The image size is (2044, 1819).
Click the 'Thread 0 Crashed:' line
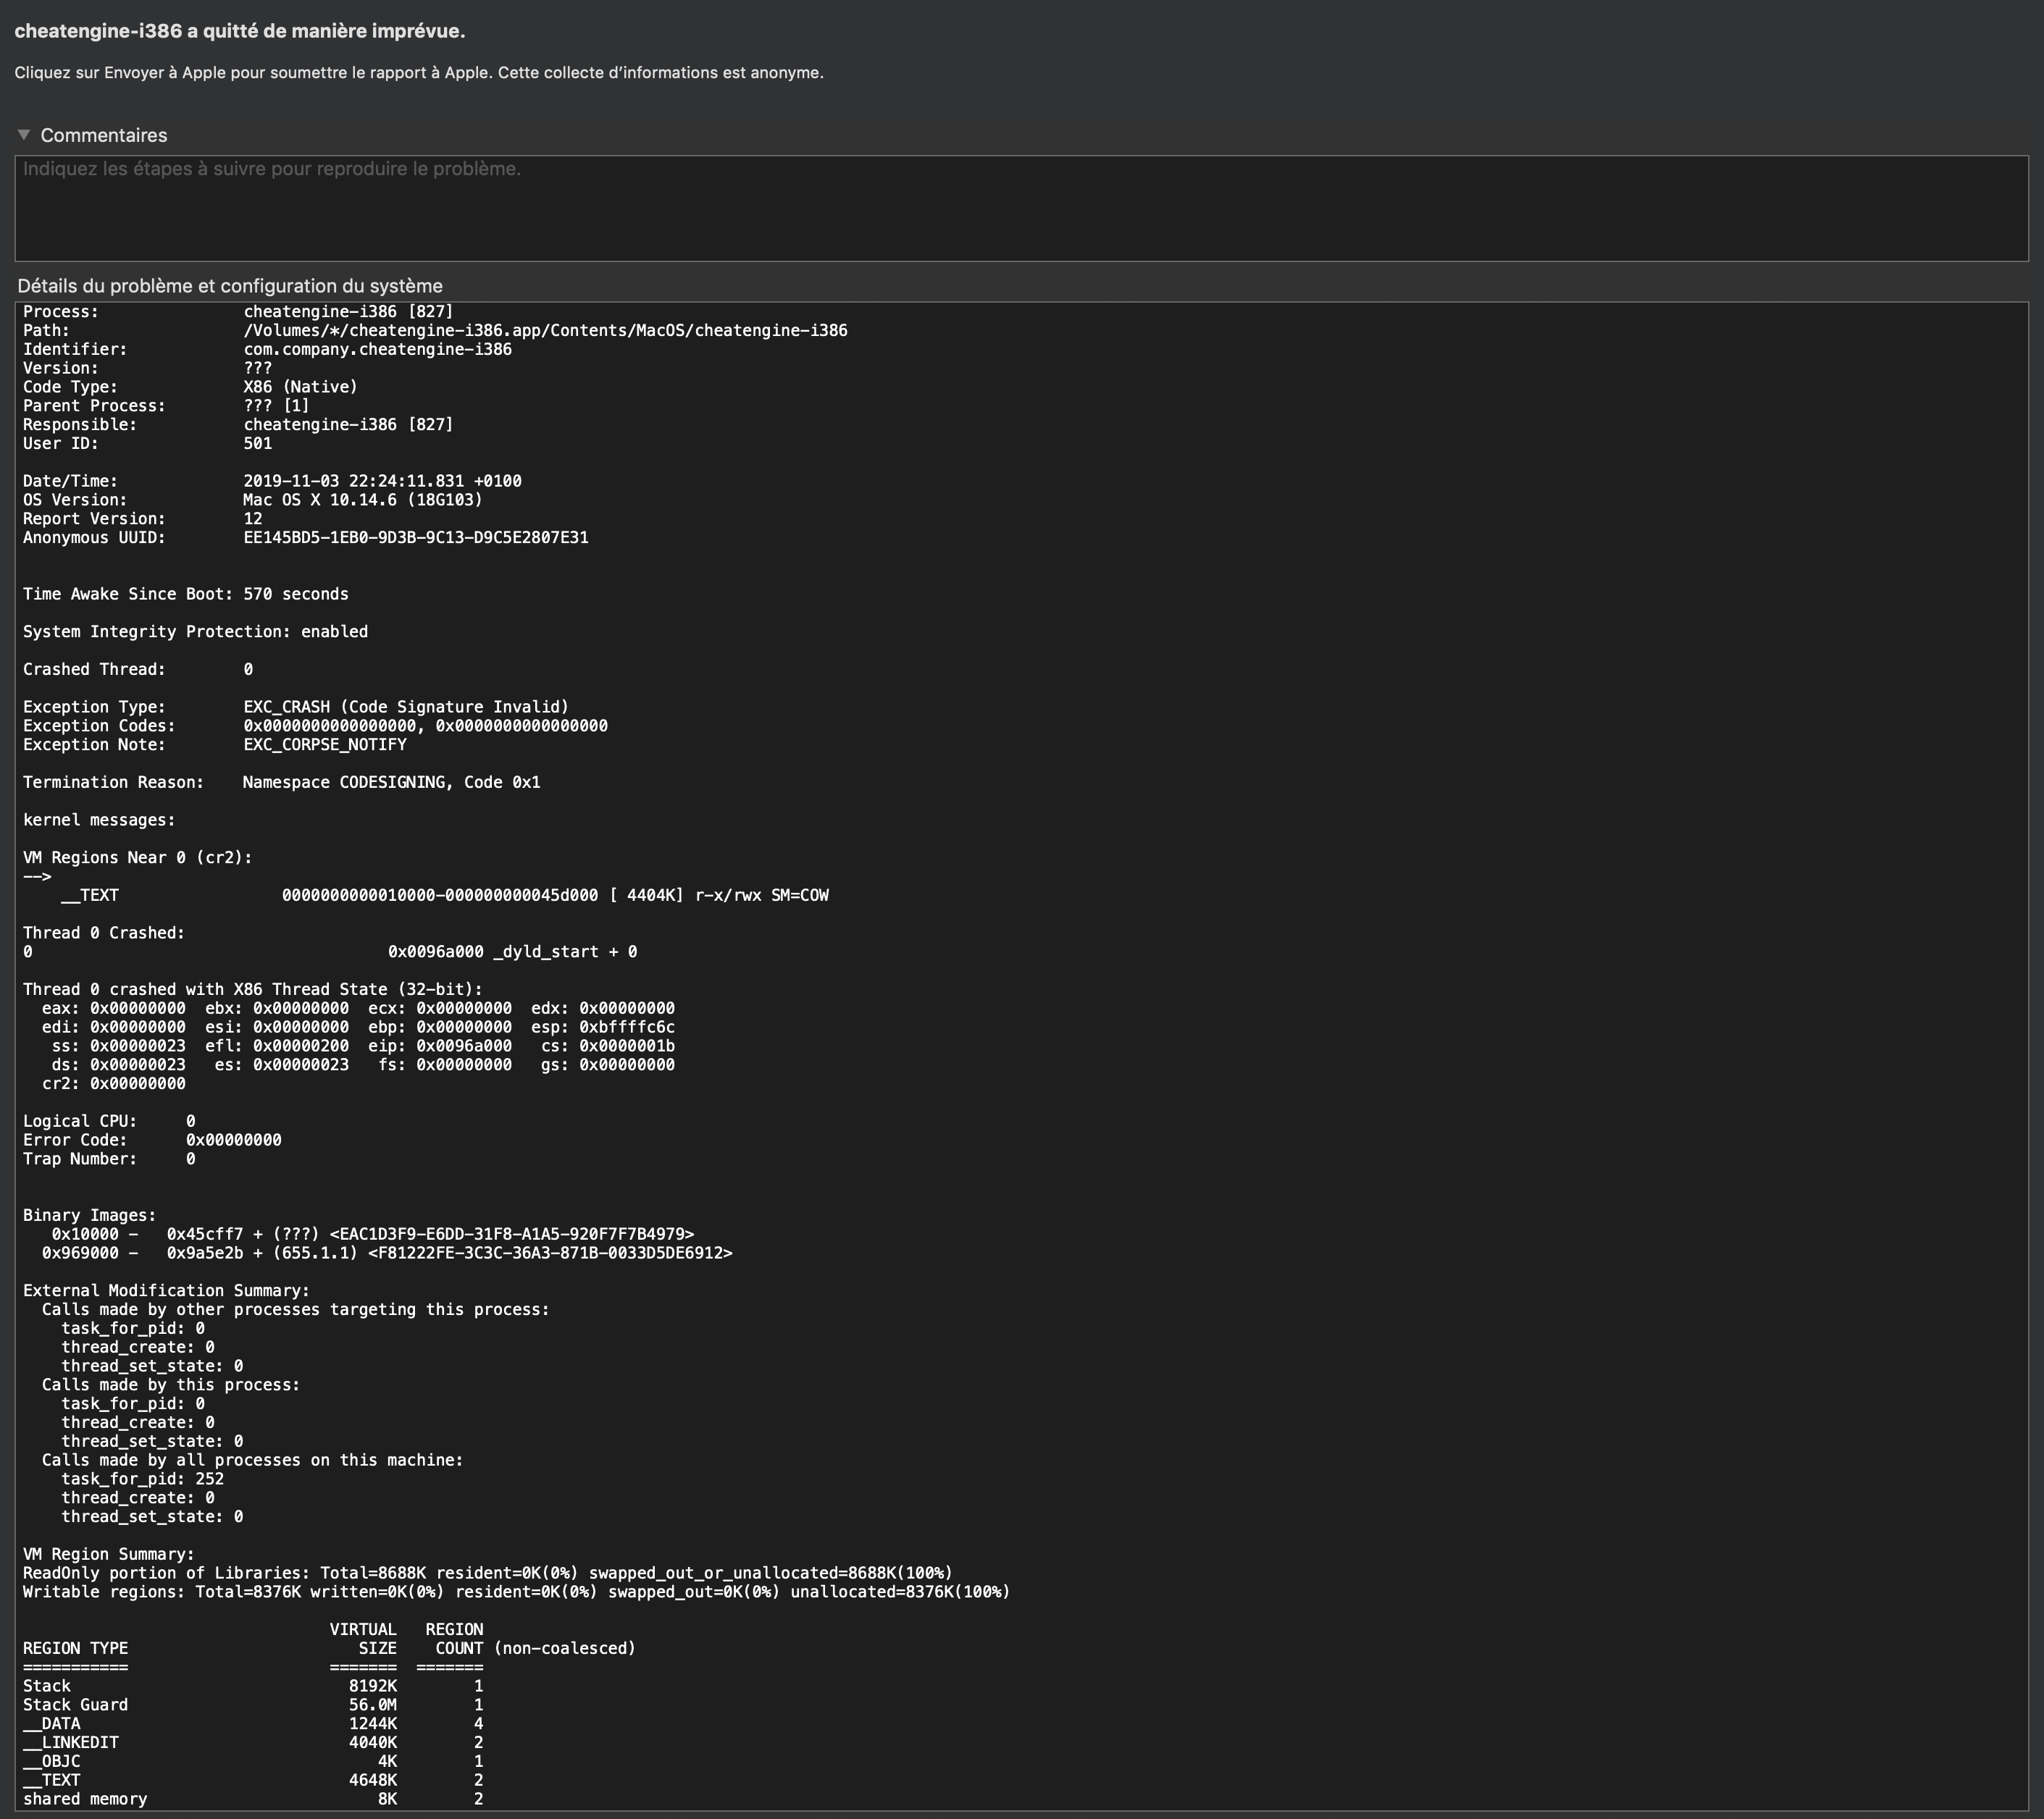click(104, 933)
